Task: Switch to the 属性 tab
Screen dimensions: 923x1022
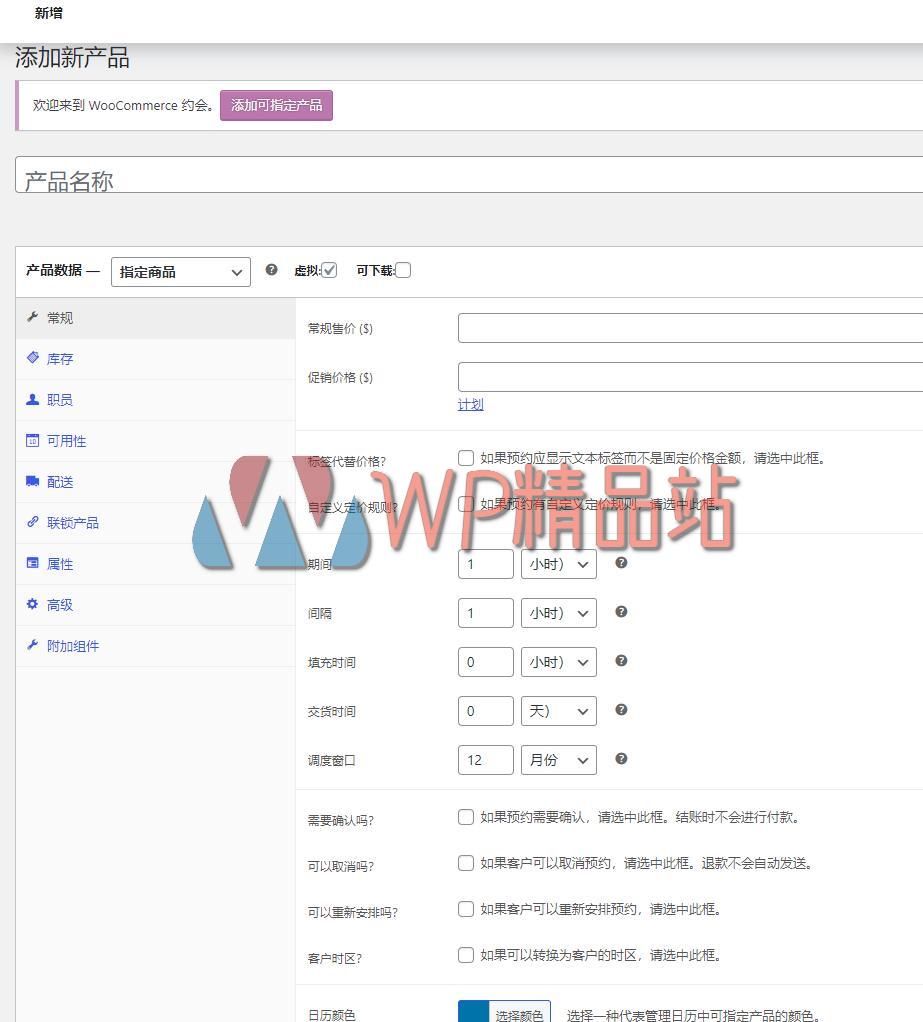Action: point(59,563)
